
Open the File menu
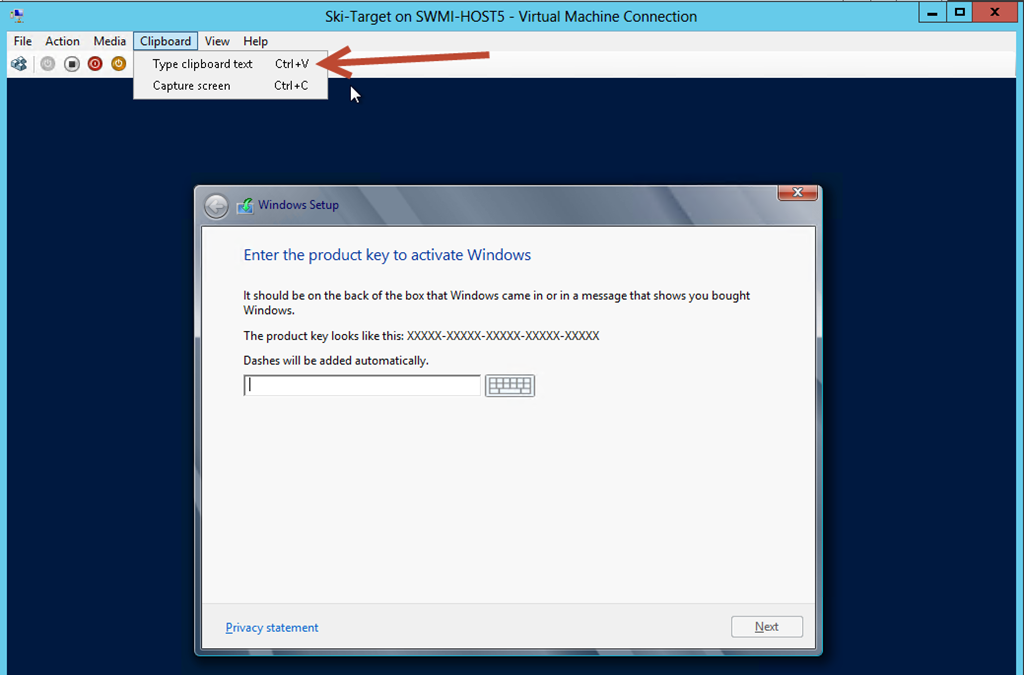[x=23, y=41]
